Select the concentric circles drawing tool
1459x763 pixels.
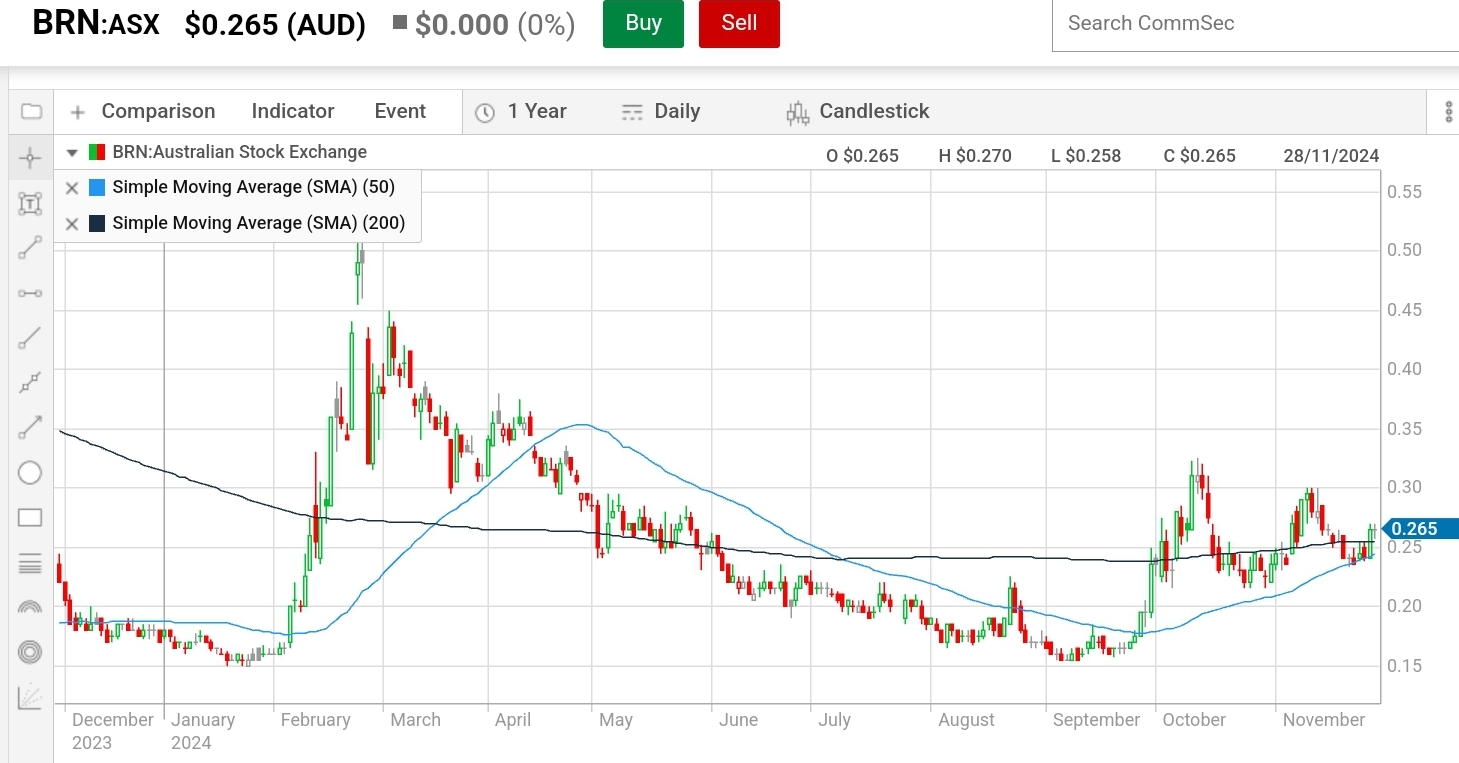click(30, 652)
